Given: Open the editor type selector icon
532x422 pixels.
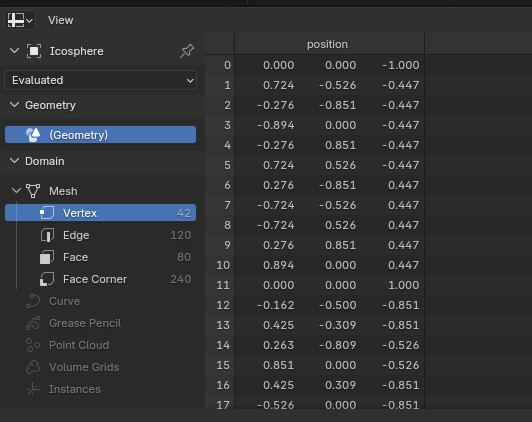Looking at the screenshot, I should 20,20.
